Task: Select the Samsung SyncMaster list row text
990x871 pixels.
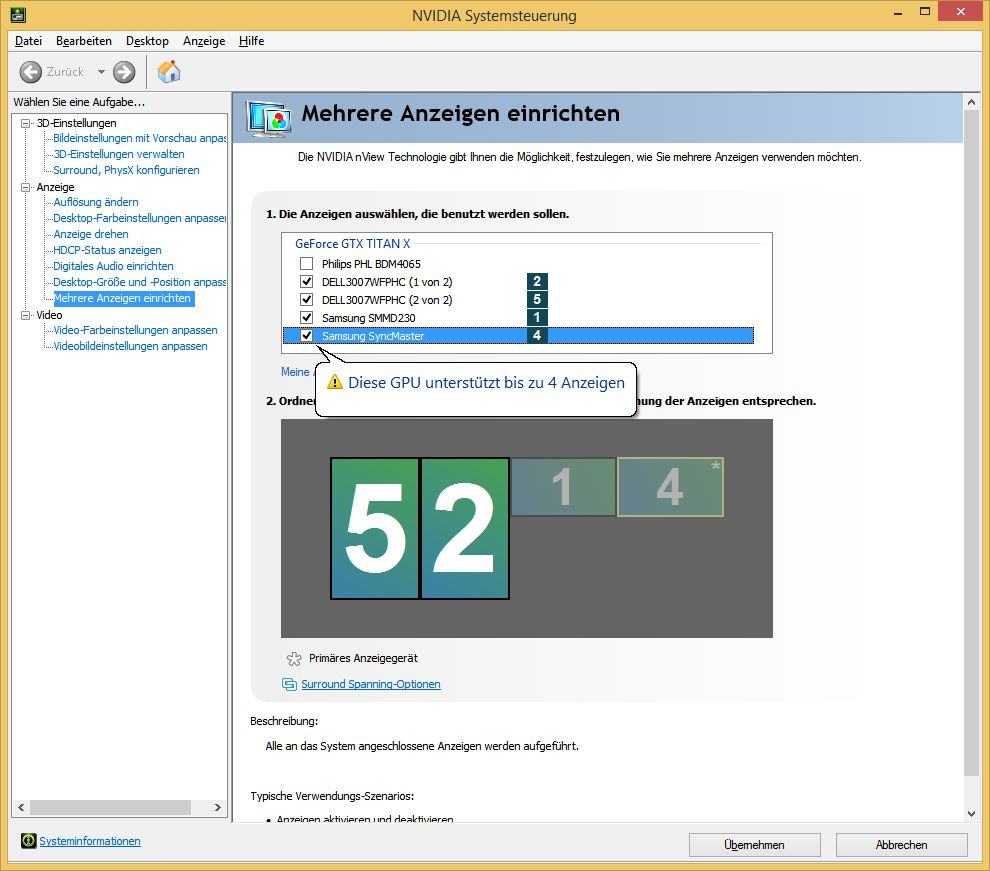Action: [373, 336]
